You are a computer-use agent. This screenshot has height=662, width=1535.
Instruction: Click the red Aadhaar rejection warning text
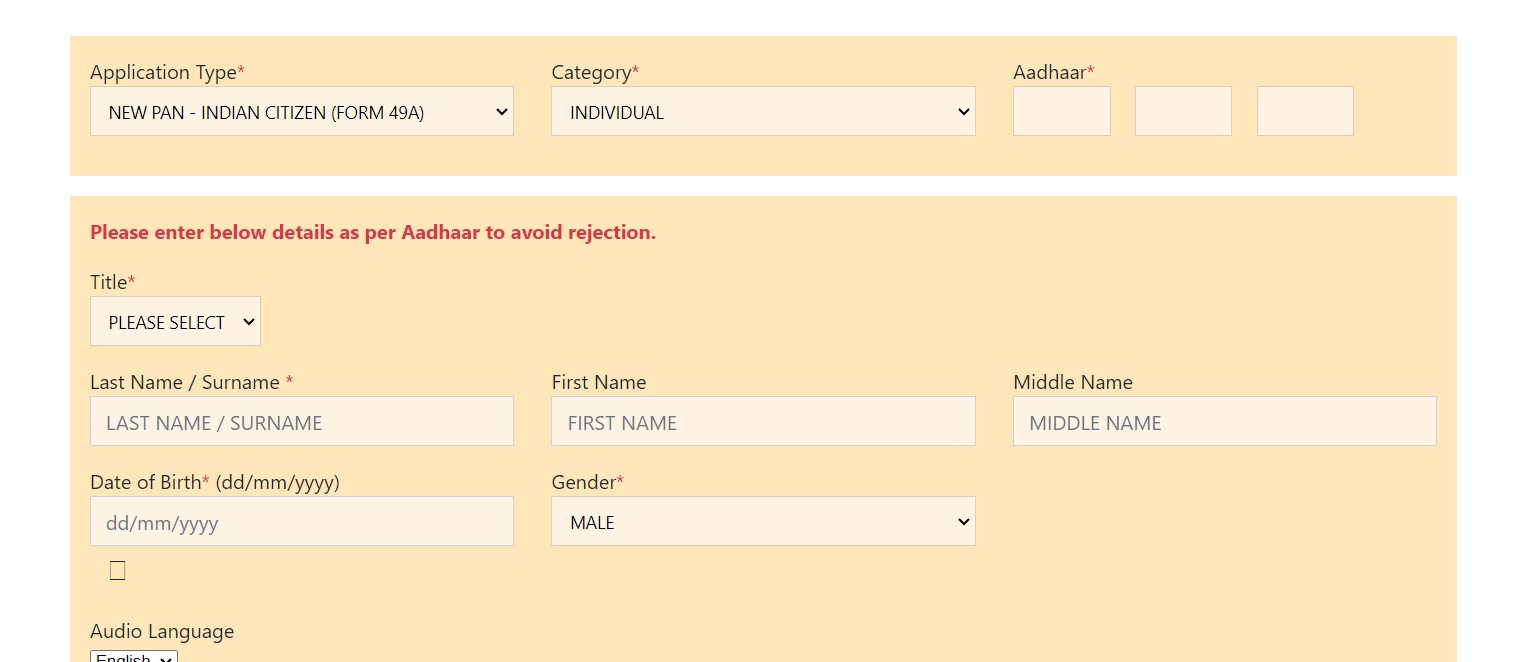point(373,233)
